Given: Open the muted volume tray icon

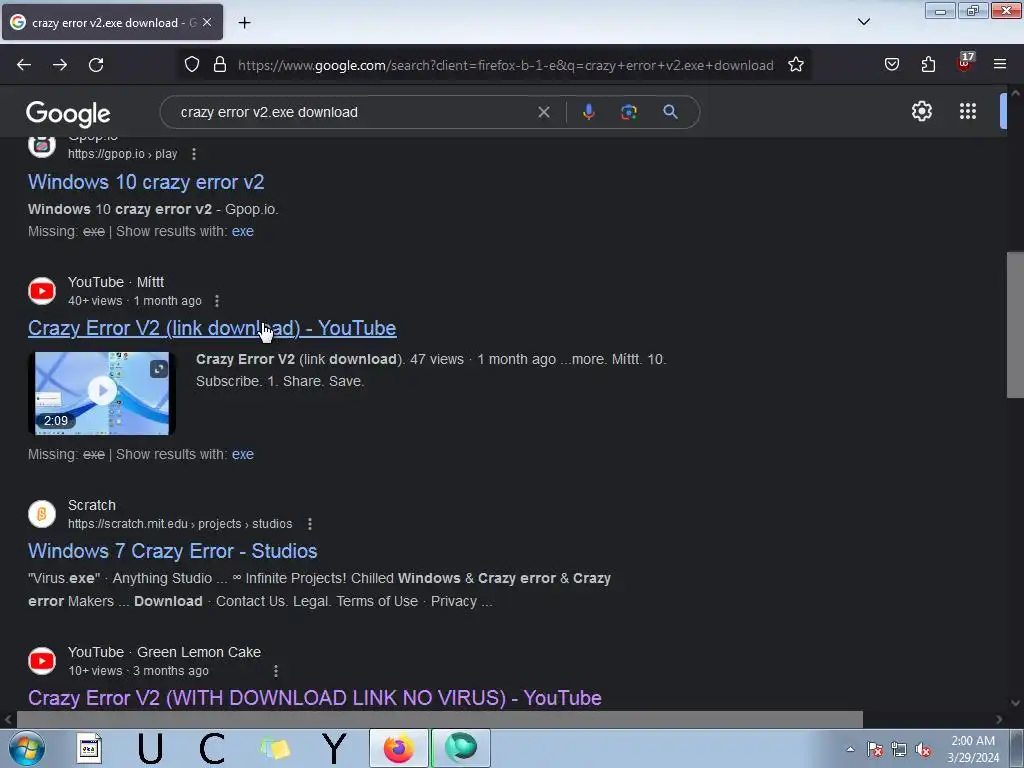Looking at the screenshot, I should click(x=923, y=750).
